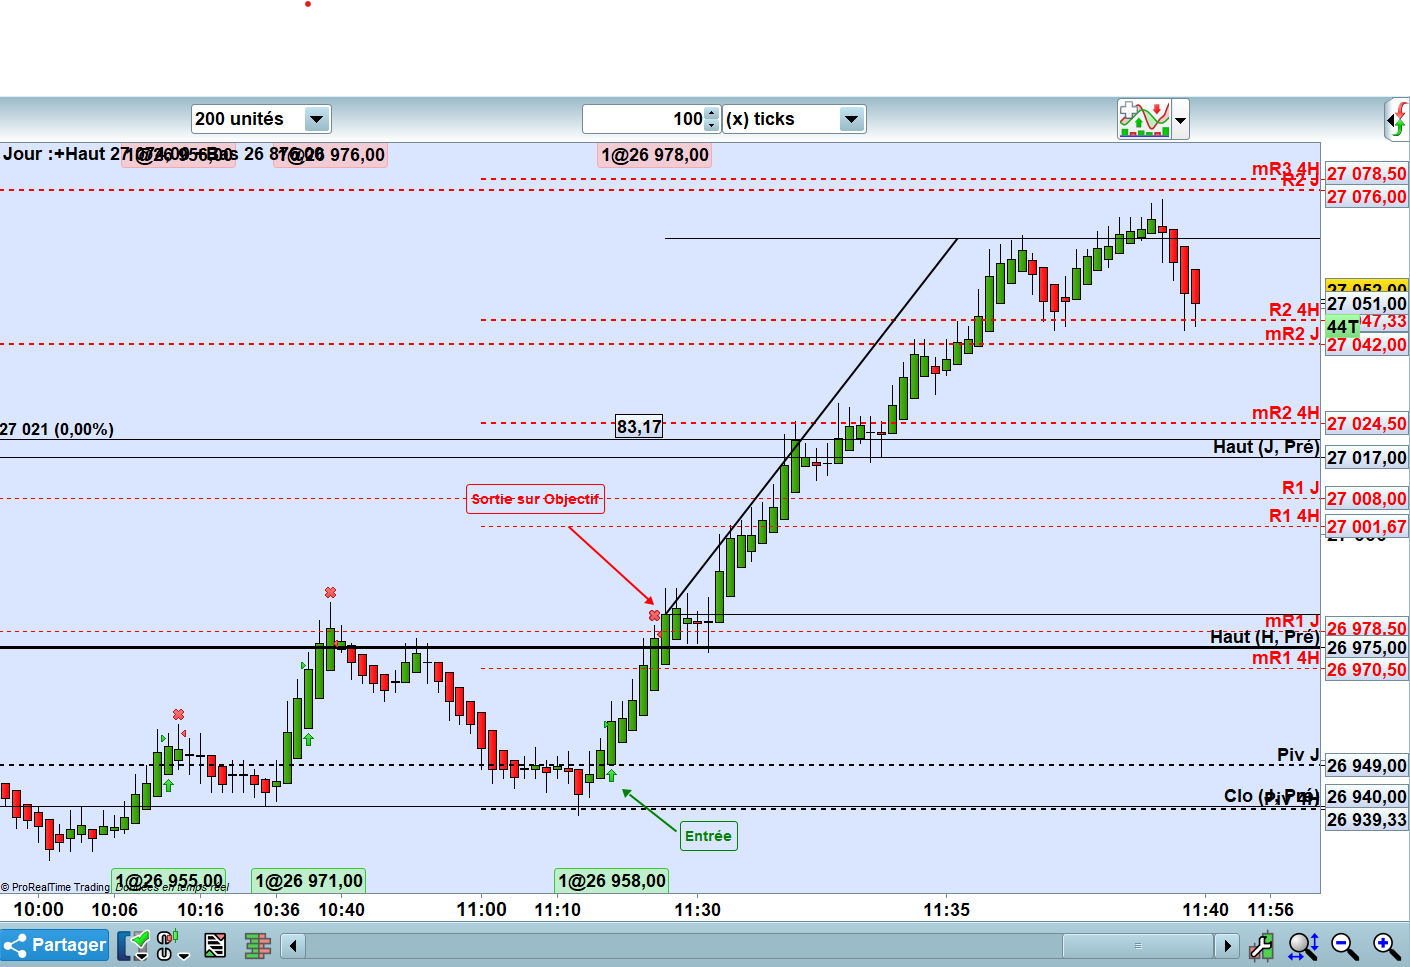Click the tick count field showing 100
The image size is (1410, 967).
point(644,119)
